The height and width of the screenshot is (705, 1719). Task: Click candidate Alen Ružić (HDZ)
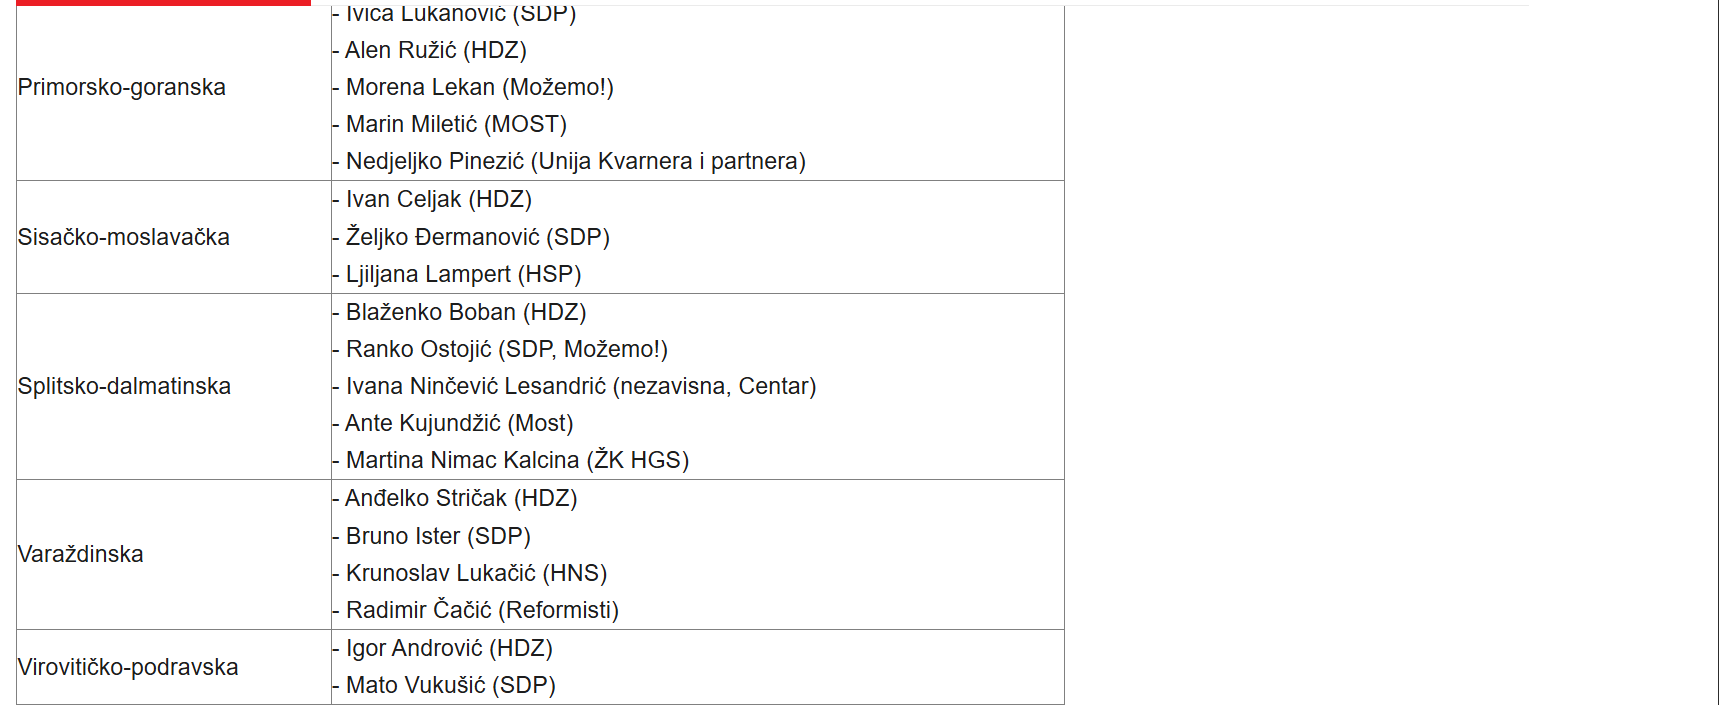click(x=435, y=50)
